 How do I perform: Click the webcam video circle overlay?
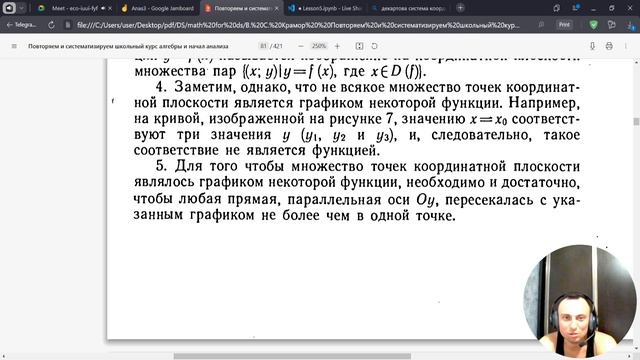pyautogui.click(x=580, y=301)
